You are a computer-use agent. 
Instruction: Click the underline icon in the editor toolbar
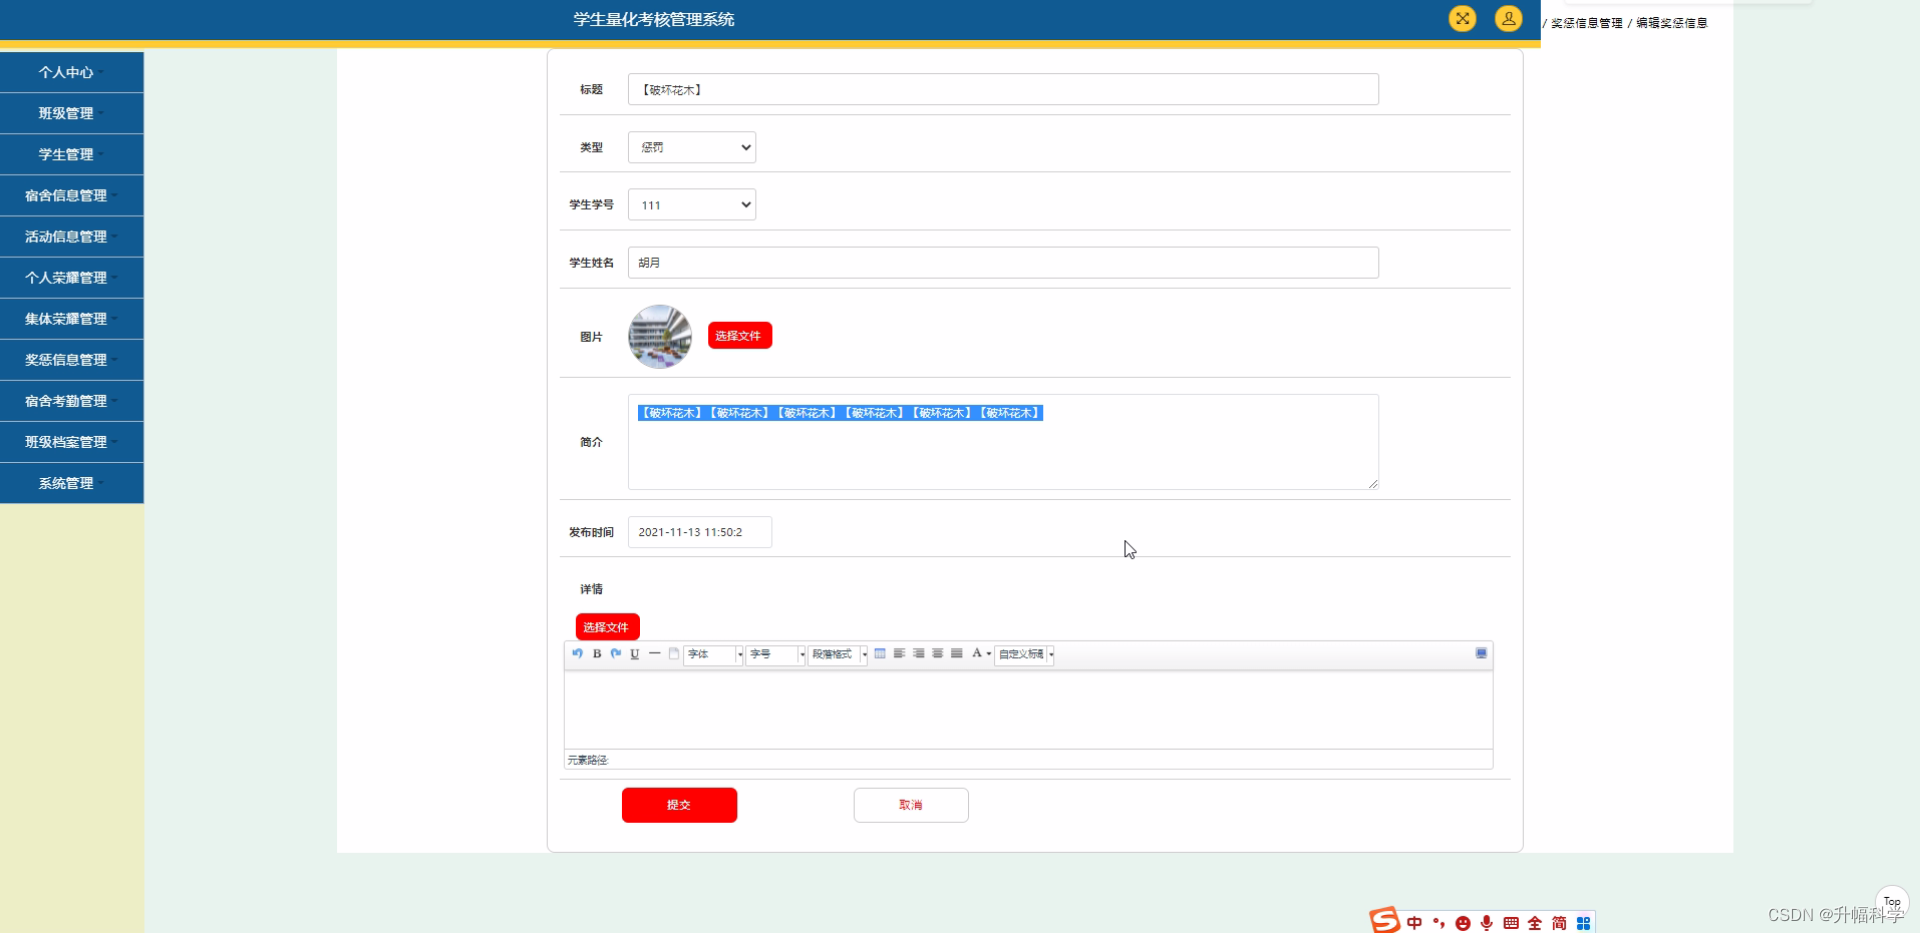pyautogui.click(x=634, y=654)
